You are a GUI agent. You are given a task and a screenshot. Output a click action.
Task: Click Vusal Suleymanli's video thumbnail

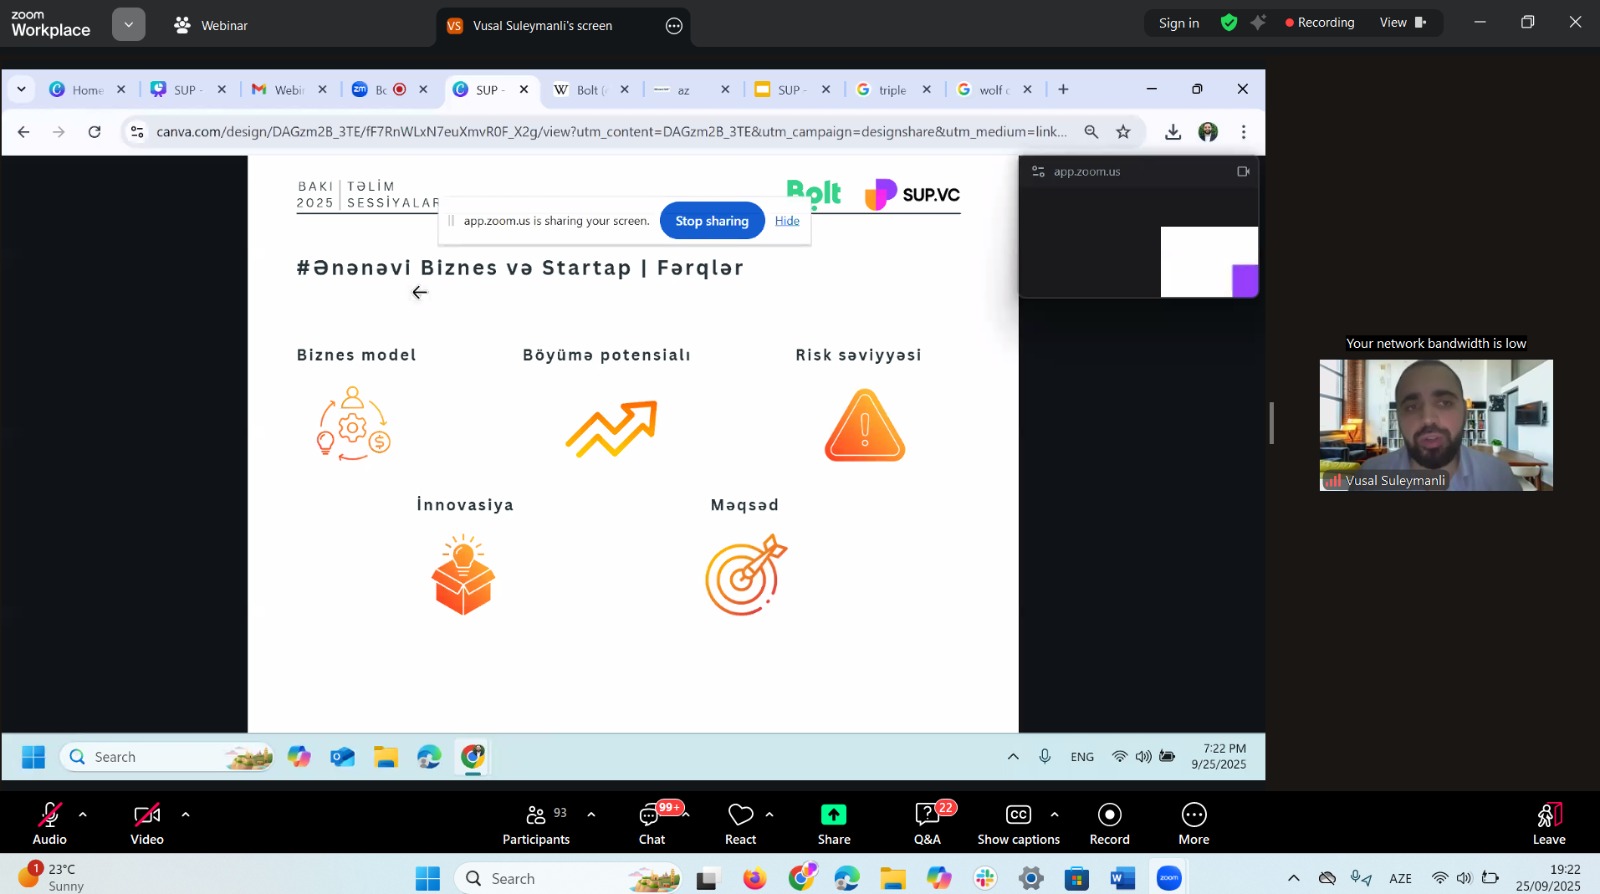point(1435,425)
